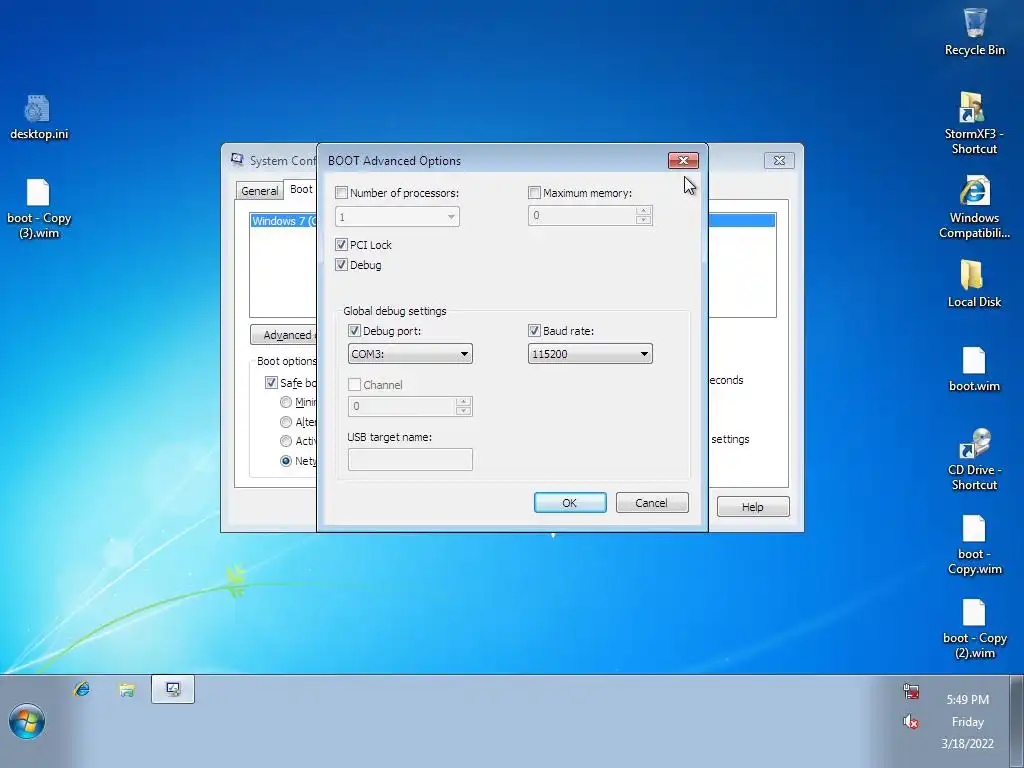Click the Advanced options button behind dialog
This screenshot has width=1024, height=768.
coord(284,335)
